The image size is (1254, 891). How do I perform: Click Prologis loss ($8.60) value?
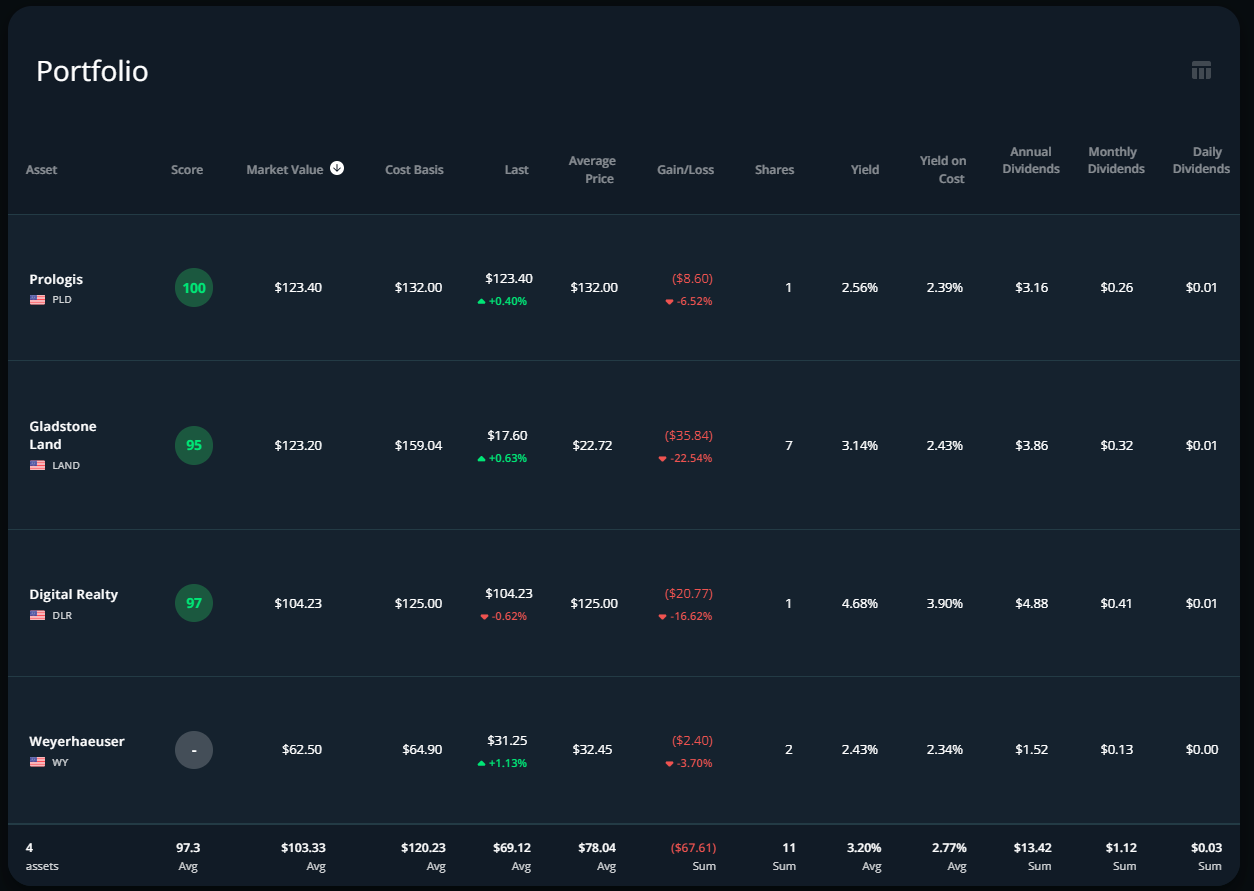692,278
